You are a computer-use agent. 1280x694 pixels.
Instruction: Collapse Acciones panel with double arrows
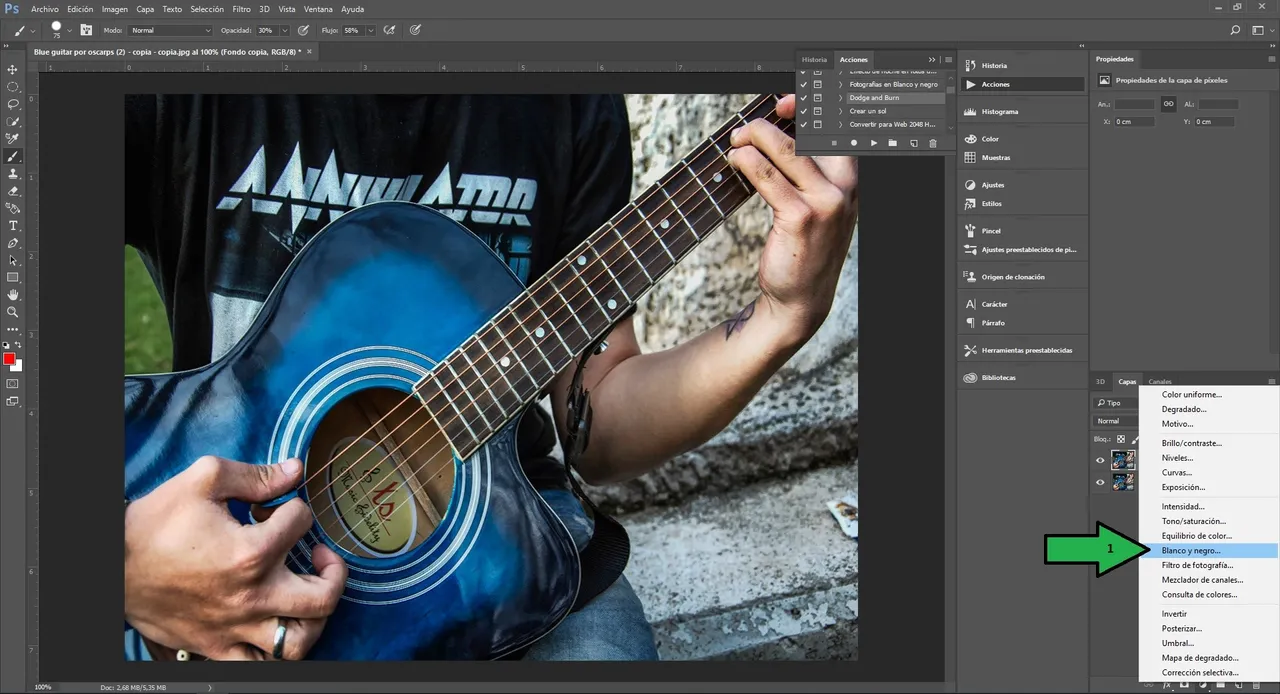point(932,59)
